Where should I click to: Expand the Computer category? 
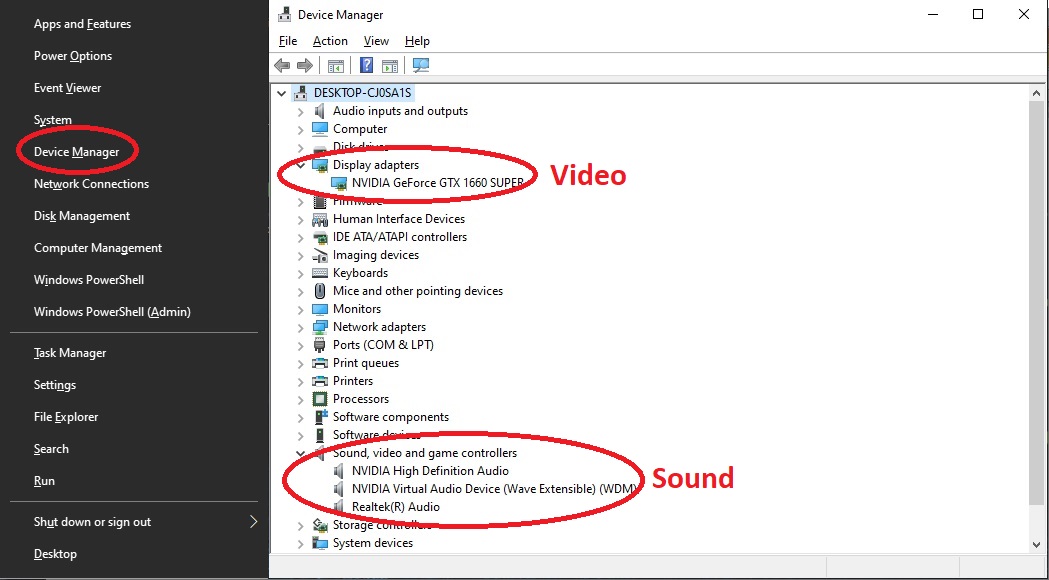pos(300,129)
